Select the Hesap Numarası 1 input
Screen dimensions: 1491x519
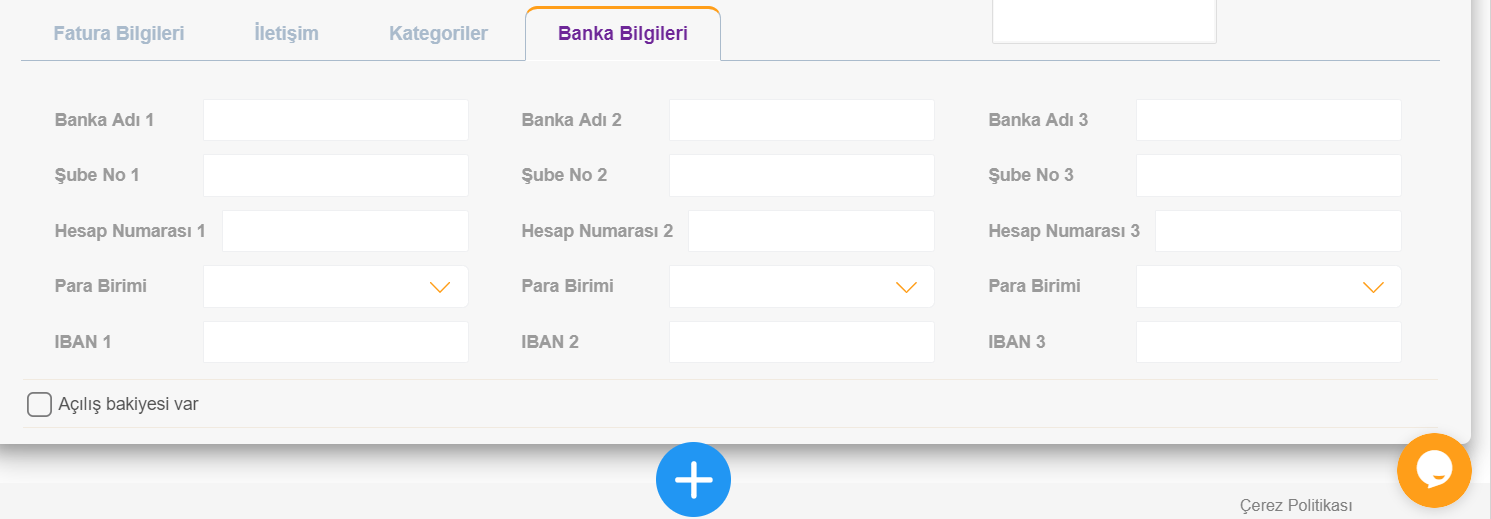pos(345,231)
